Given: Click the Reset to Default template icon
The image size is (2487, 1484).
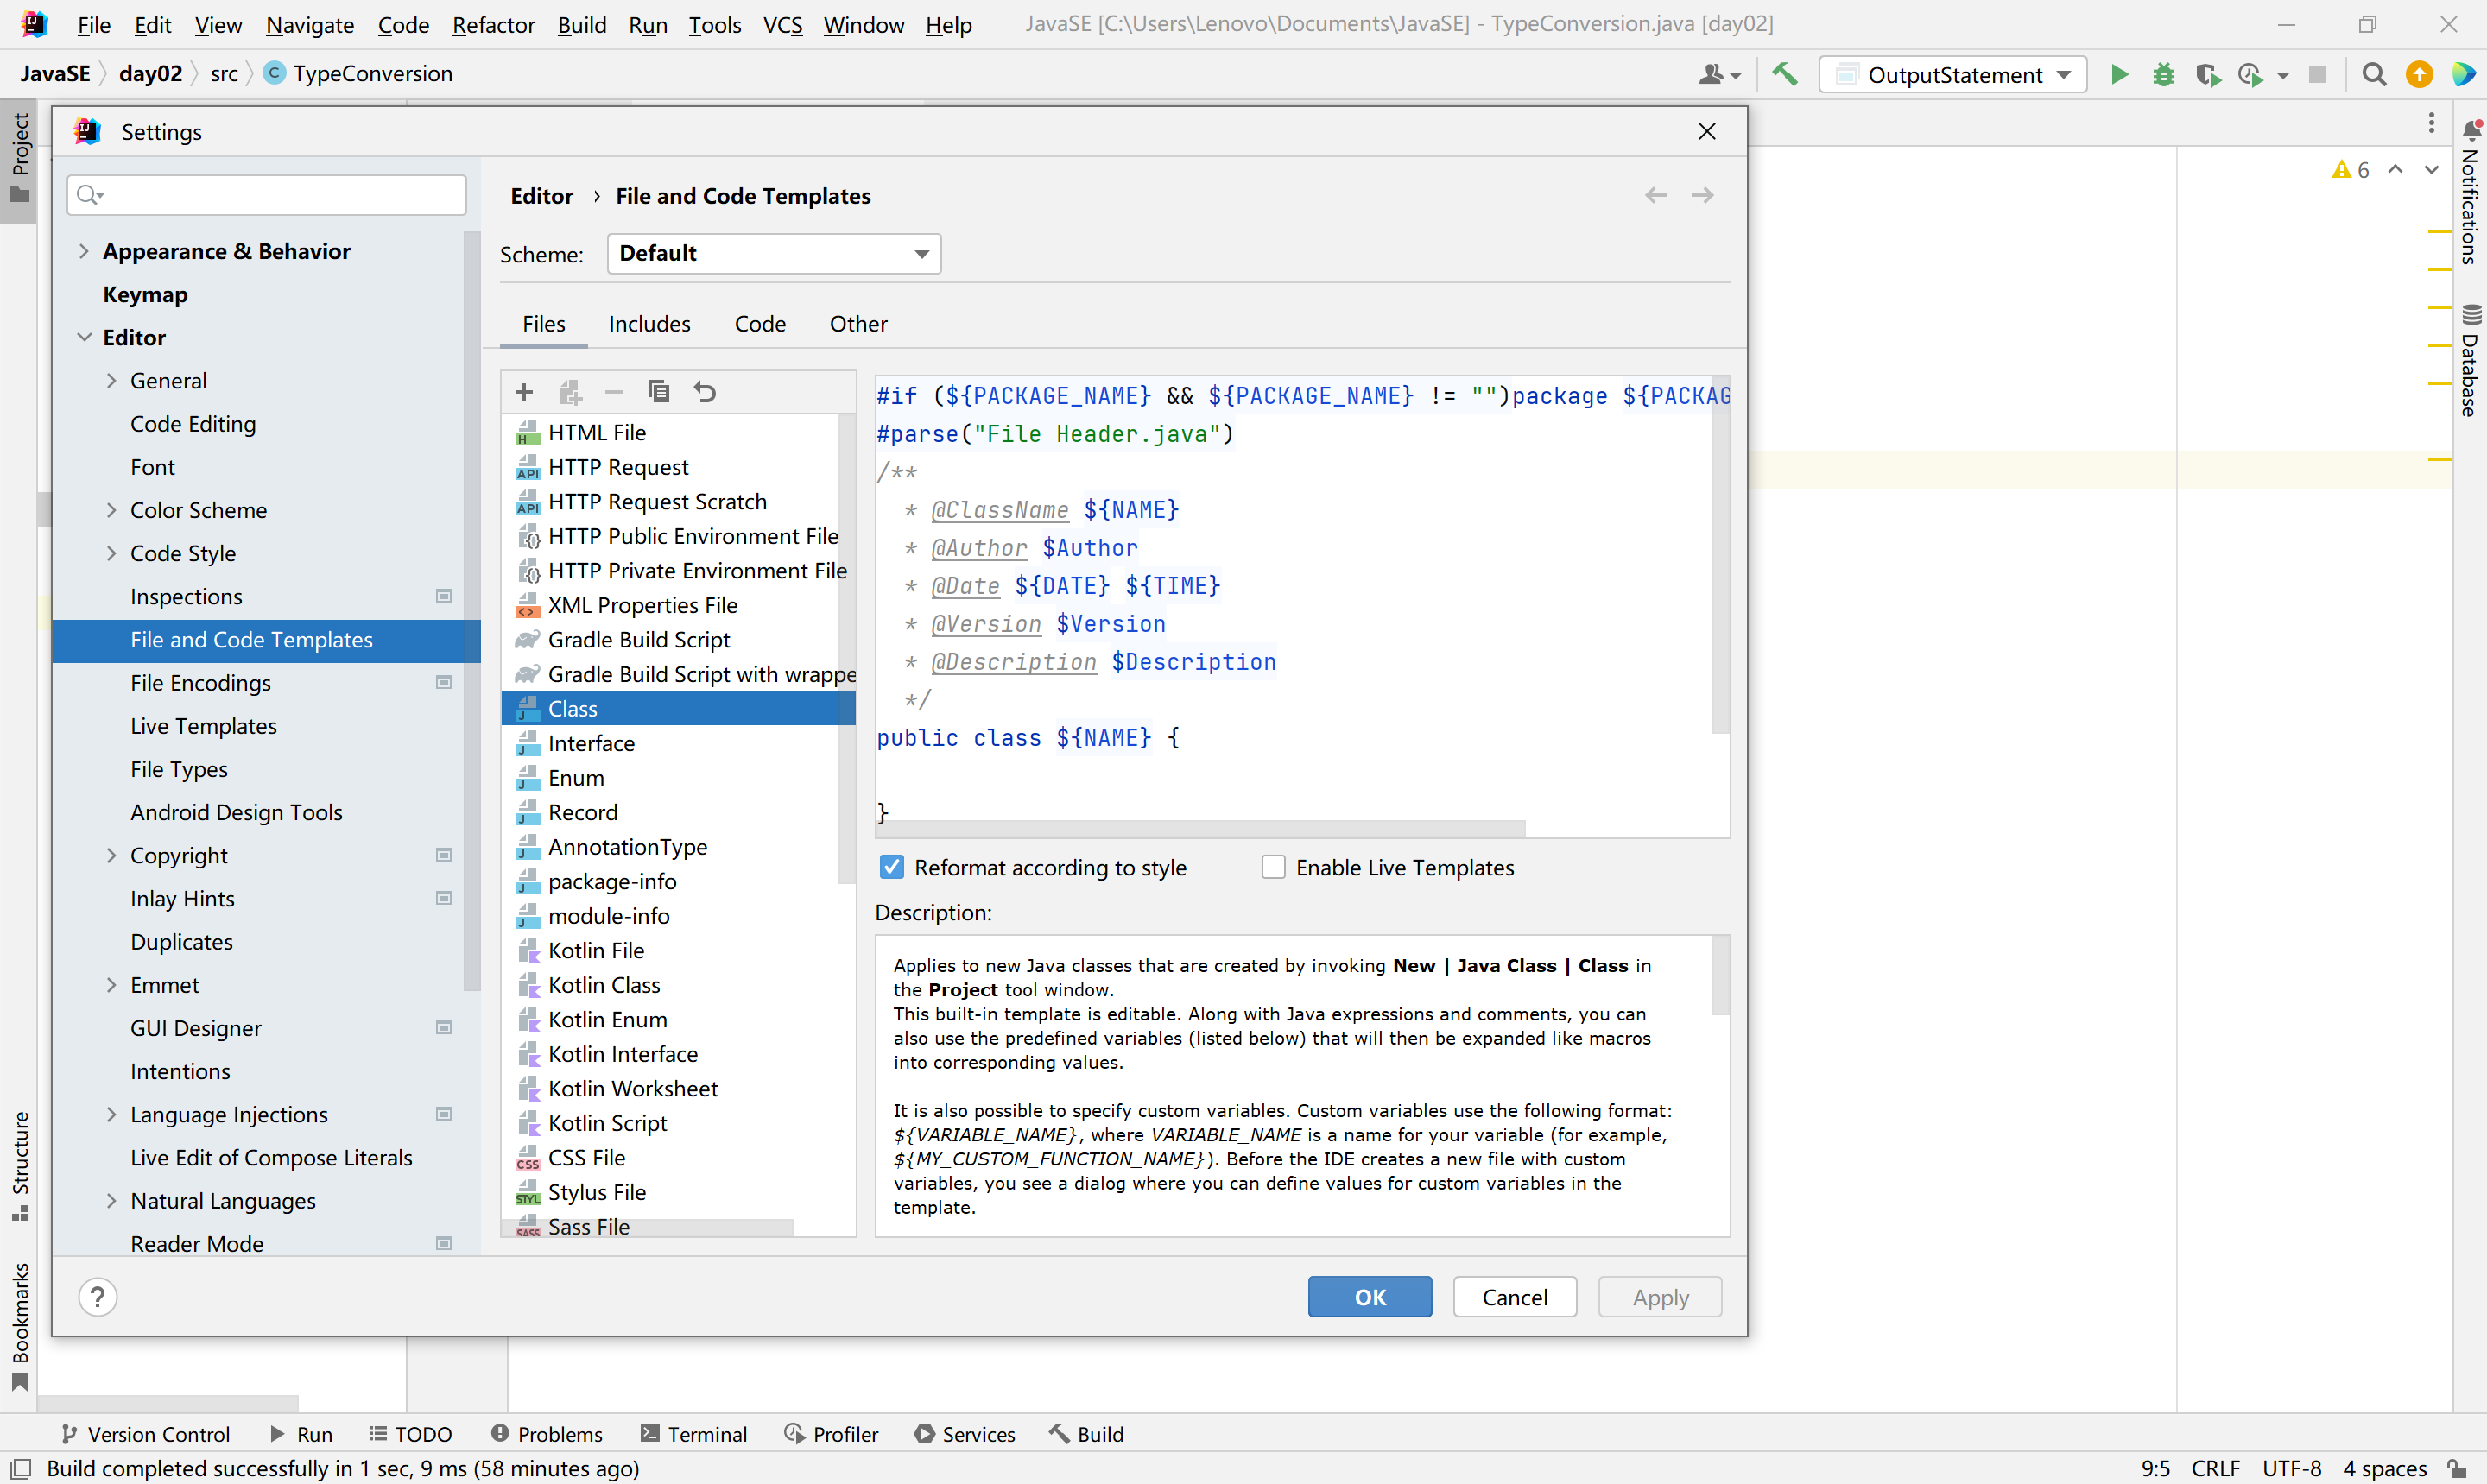Looking at the screenshot, I should pyautogui.click(x=705, y=392).
